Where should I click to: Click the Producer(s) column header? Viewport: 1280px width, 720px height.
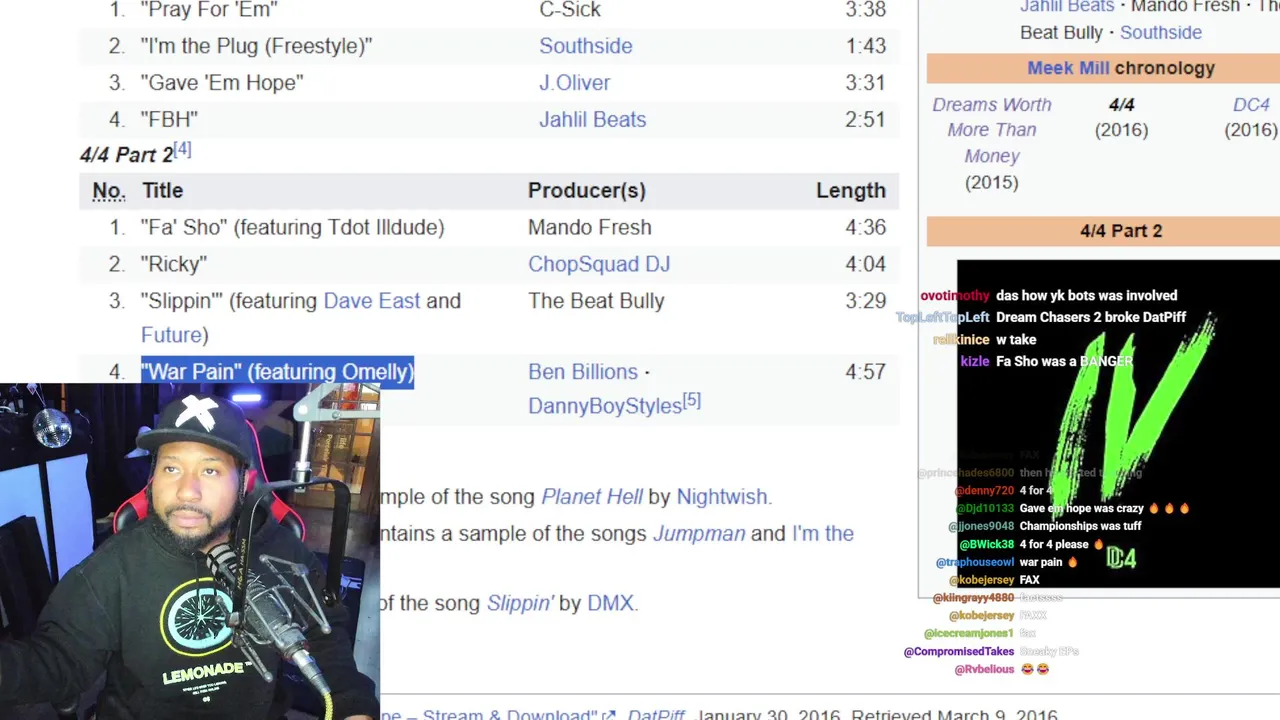pos(587,191)
